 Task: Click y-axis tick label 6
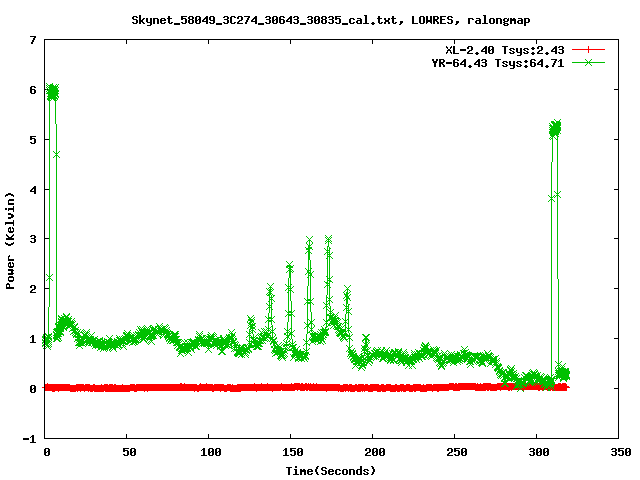[x=33, y=90]
